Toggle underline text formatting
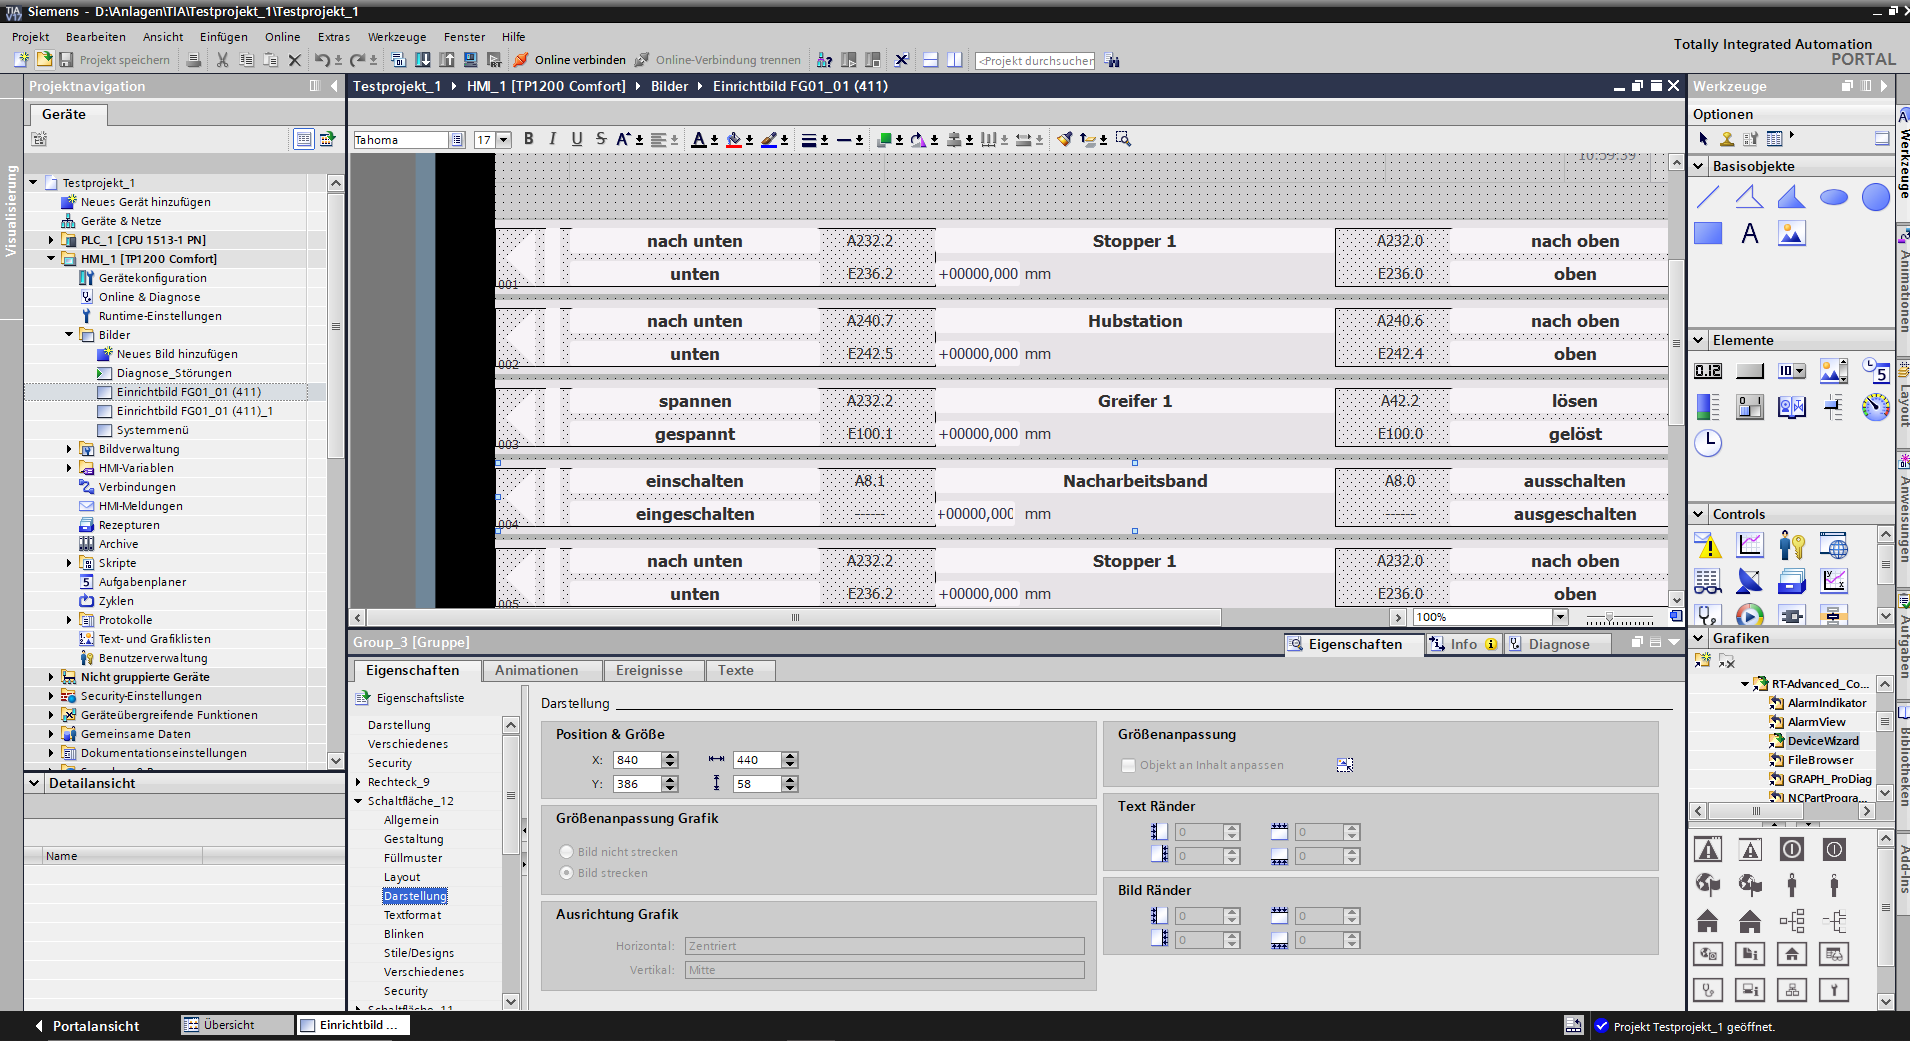The height and width of the screenshot is (1041, 1910). (577, 139)
